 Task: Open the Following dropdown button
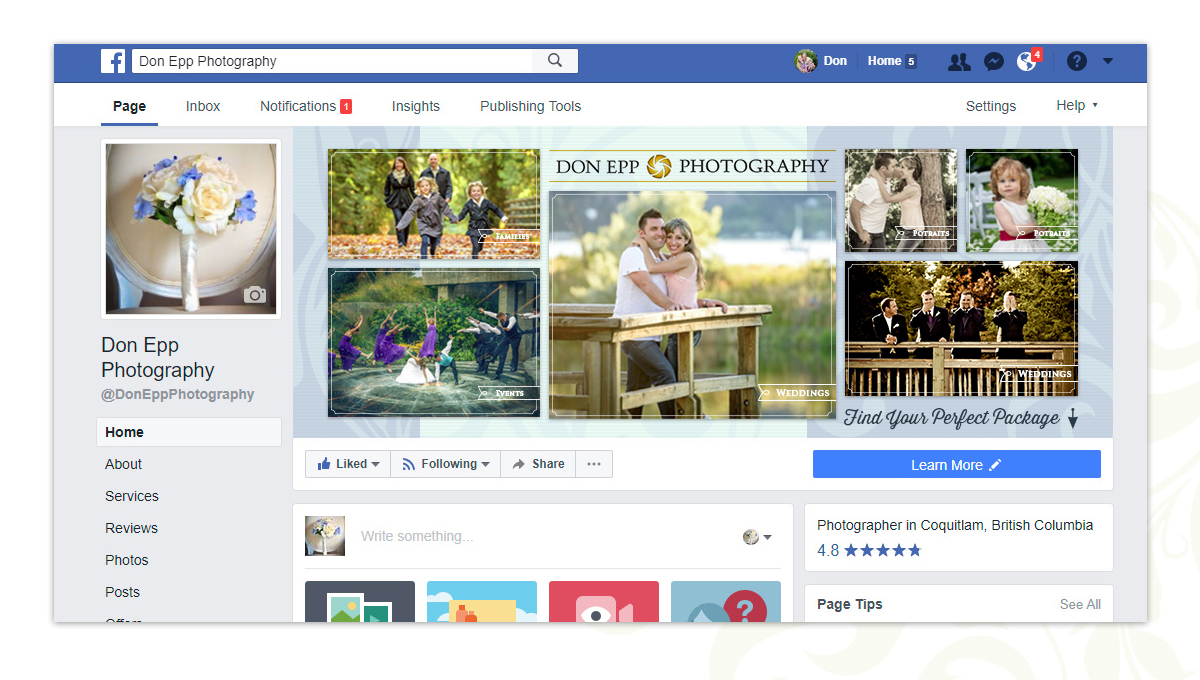(445, 464)
